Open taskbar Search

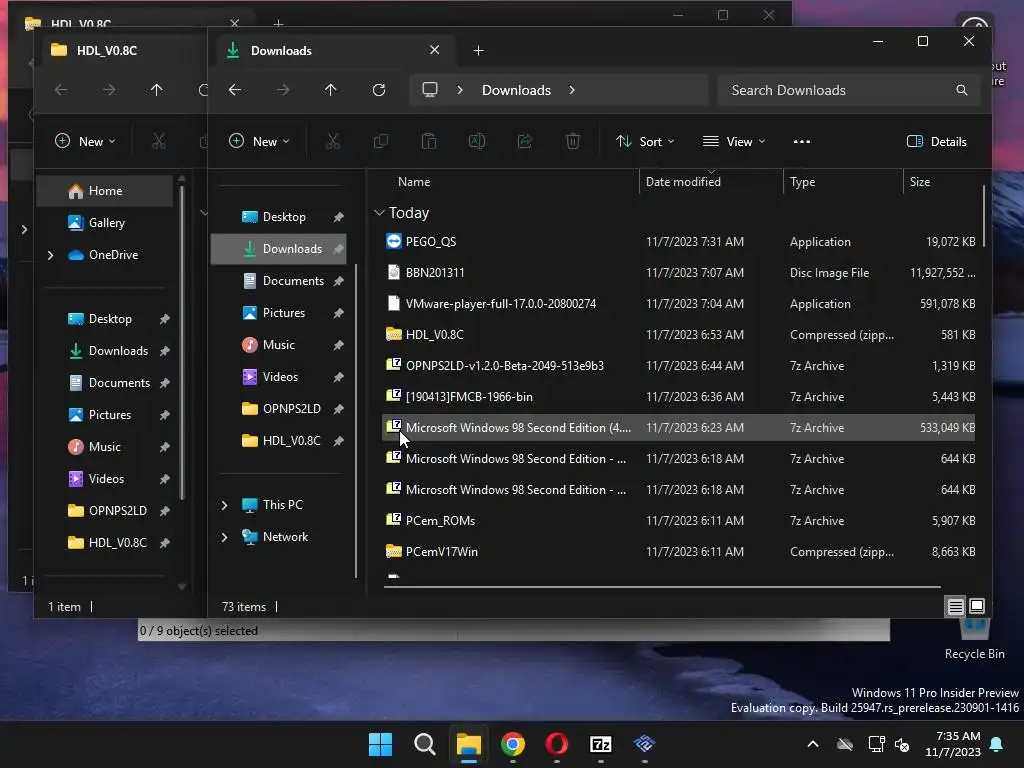(x=424, y=744)
